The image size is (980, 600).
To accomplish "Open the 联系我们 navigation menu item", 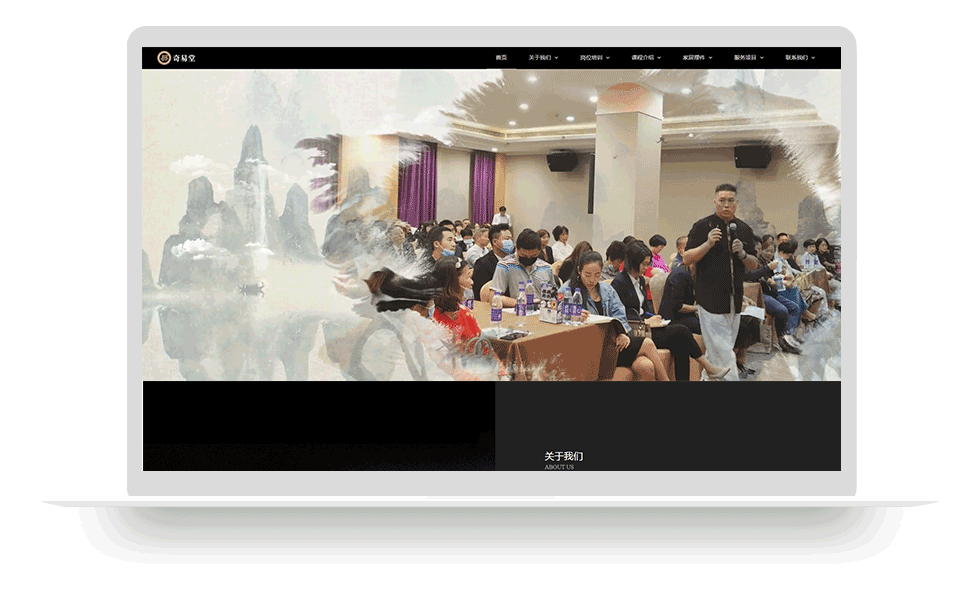I will 796,58.
